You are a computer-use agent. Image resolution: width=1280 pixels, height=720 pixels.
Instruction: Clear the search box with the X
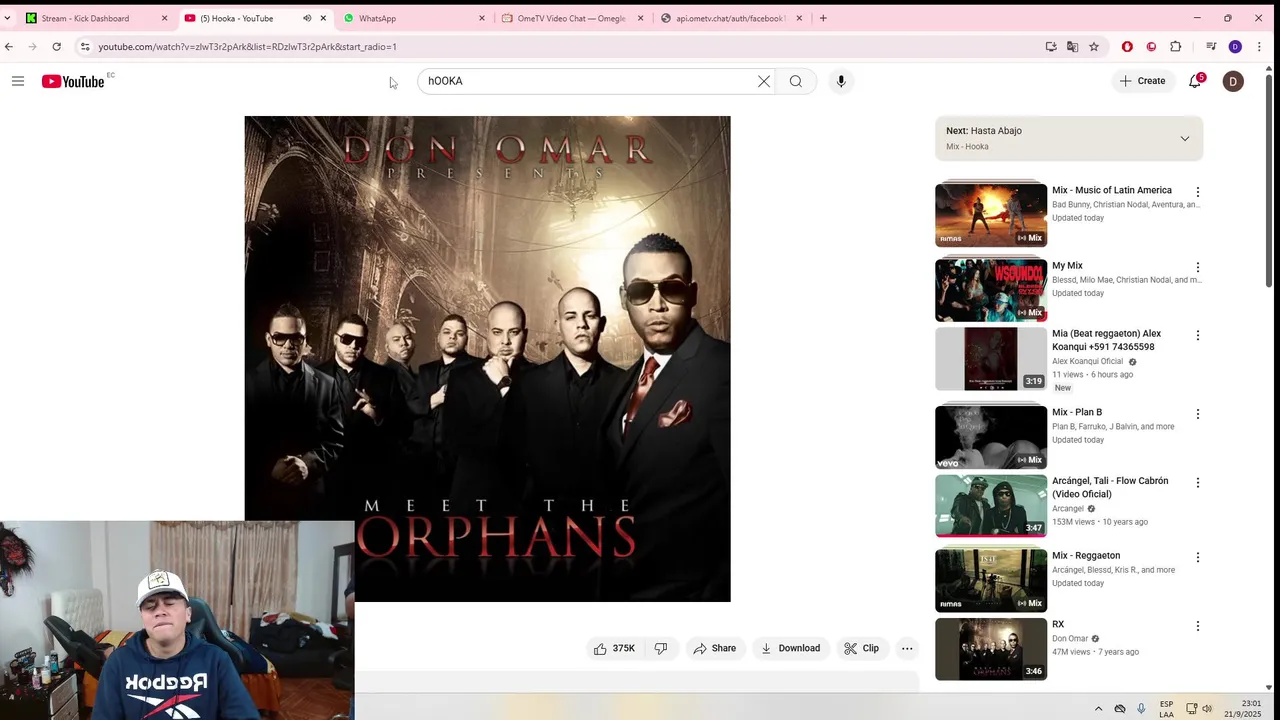pos(764,81)
